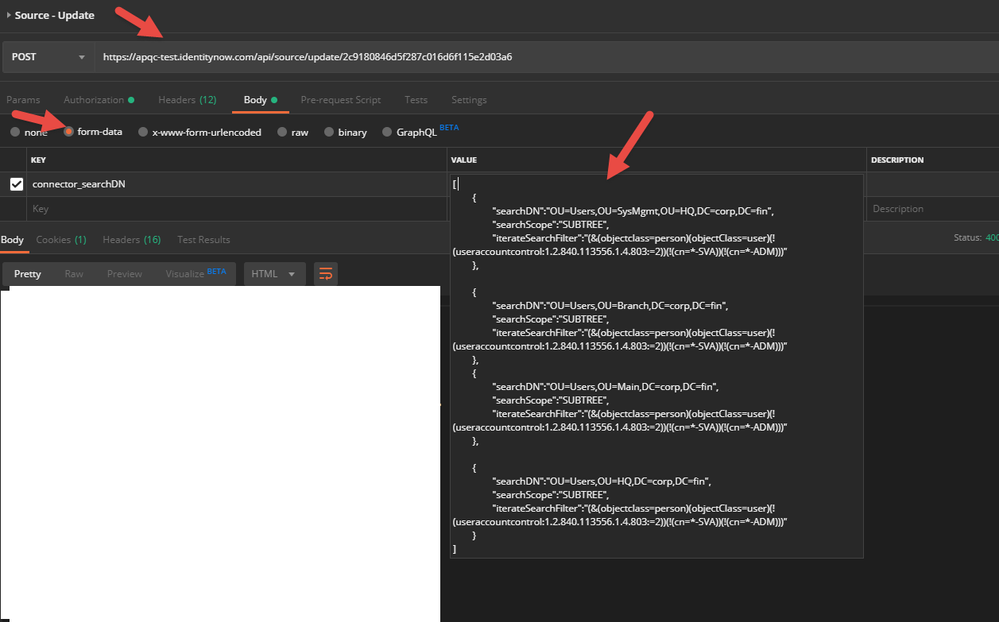Click the wrap lines icon in response toolbar
The height and width of the screenshot is (622, 999).
[x=325, y=274]
